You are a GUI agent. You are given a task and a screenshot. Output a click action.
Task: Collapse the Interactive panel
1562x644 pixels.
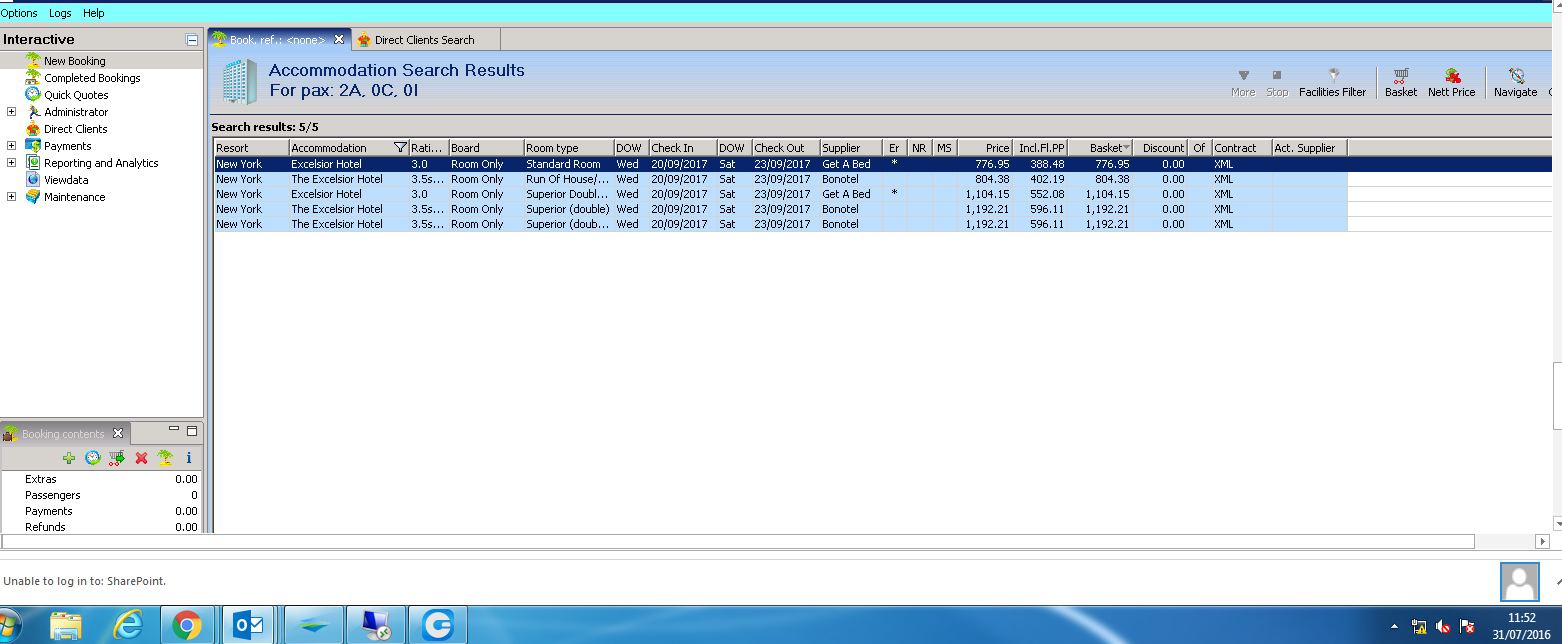coord(192,40)
